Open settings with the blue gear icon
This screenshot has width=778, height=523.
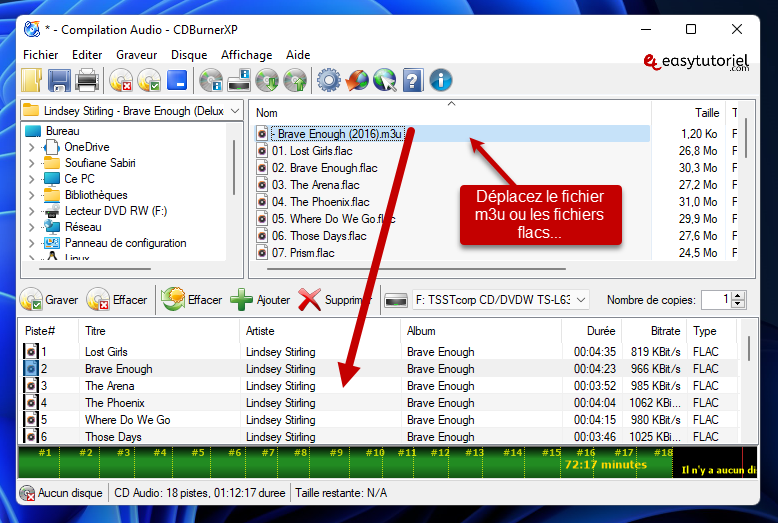pyautogui.click(x=328, y=80)
